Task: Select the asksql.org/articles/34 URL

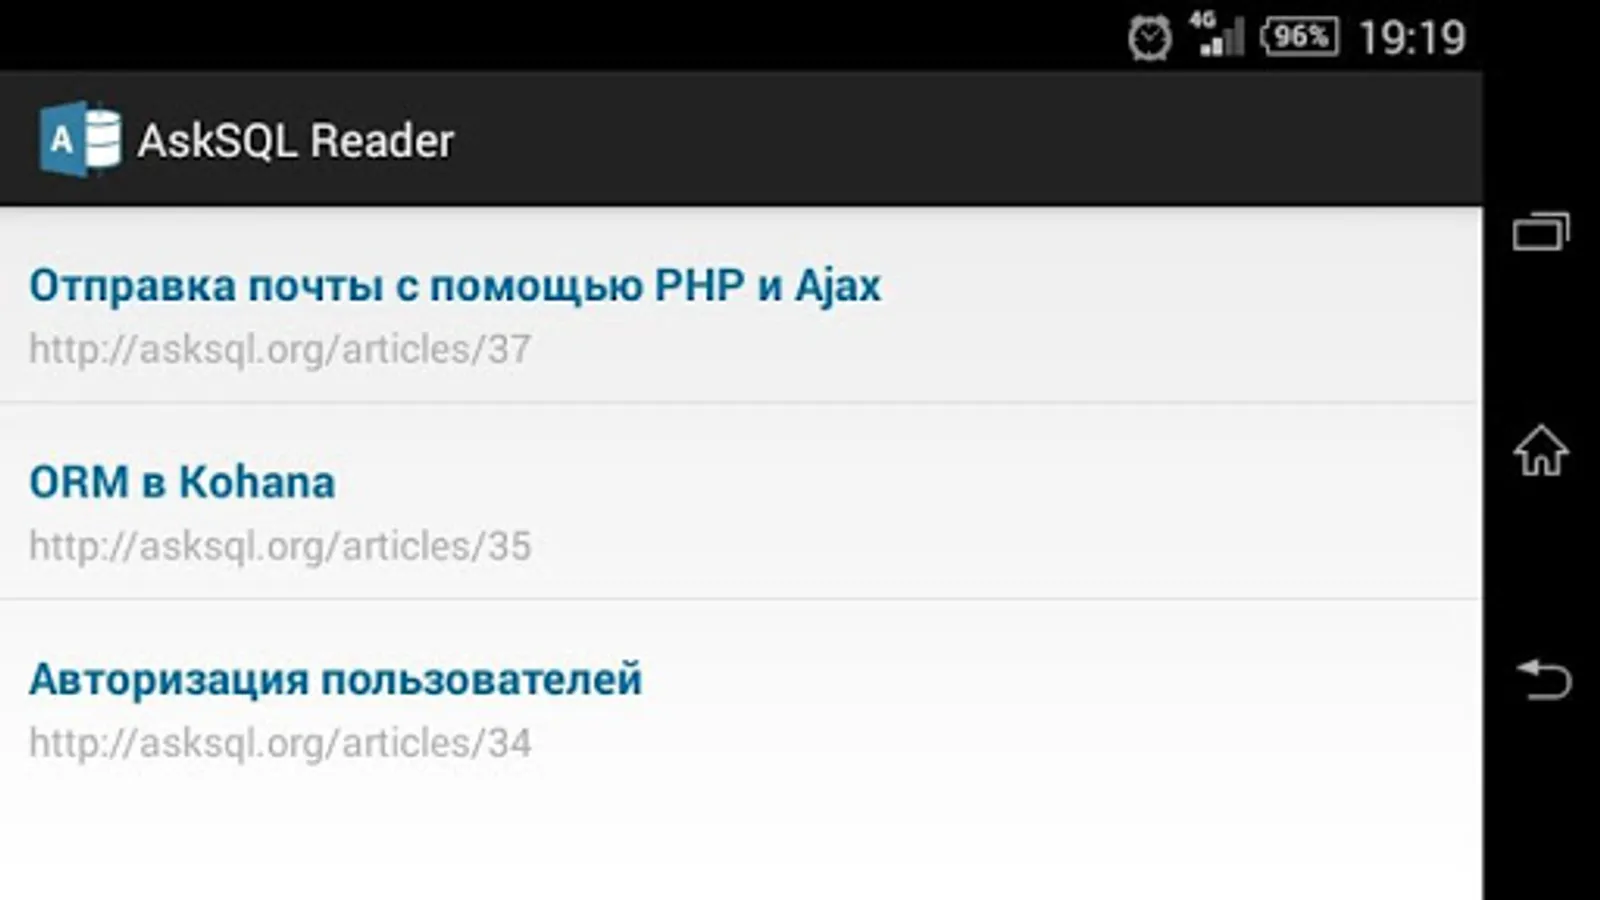Action: click(280, 743)
